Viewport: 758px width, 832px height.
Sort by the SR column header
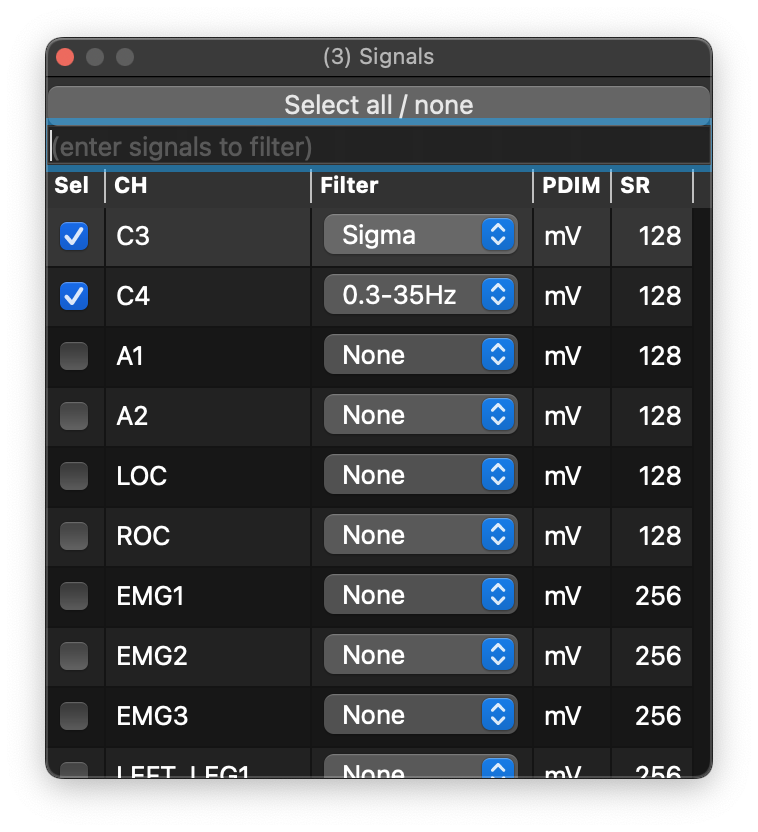(x=651, y=186)
